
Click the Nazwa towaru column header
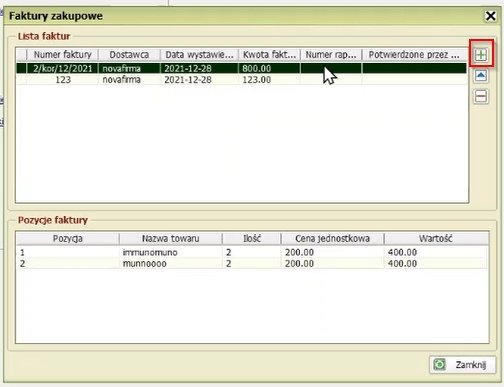pyautogui.click(x=171, y=239)
